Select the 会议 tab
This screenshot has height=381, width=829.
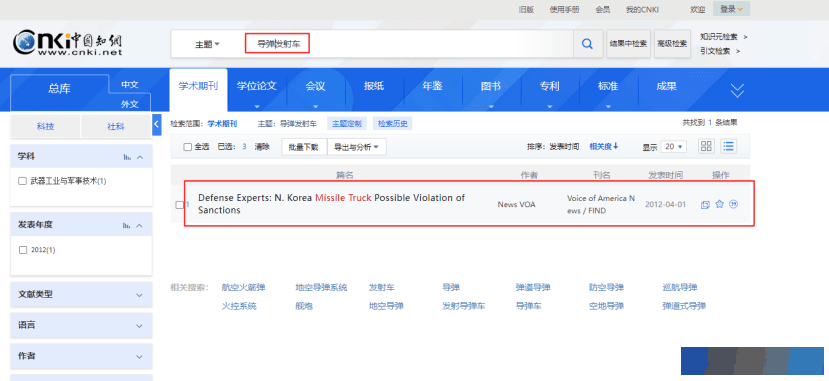click(x=315, y=86)
